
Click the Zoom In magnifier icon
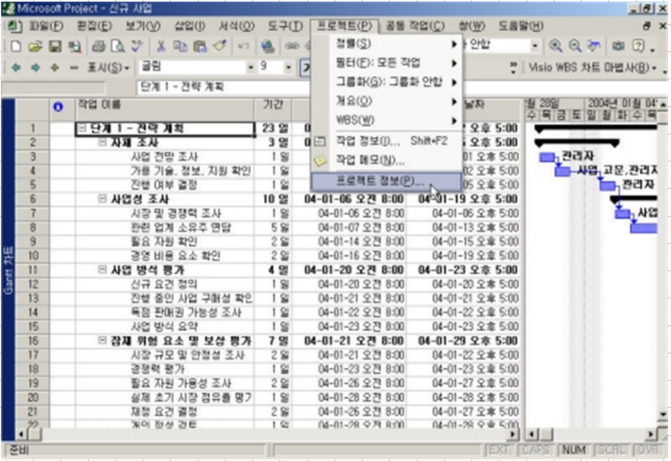[555, 46]
